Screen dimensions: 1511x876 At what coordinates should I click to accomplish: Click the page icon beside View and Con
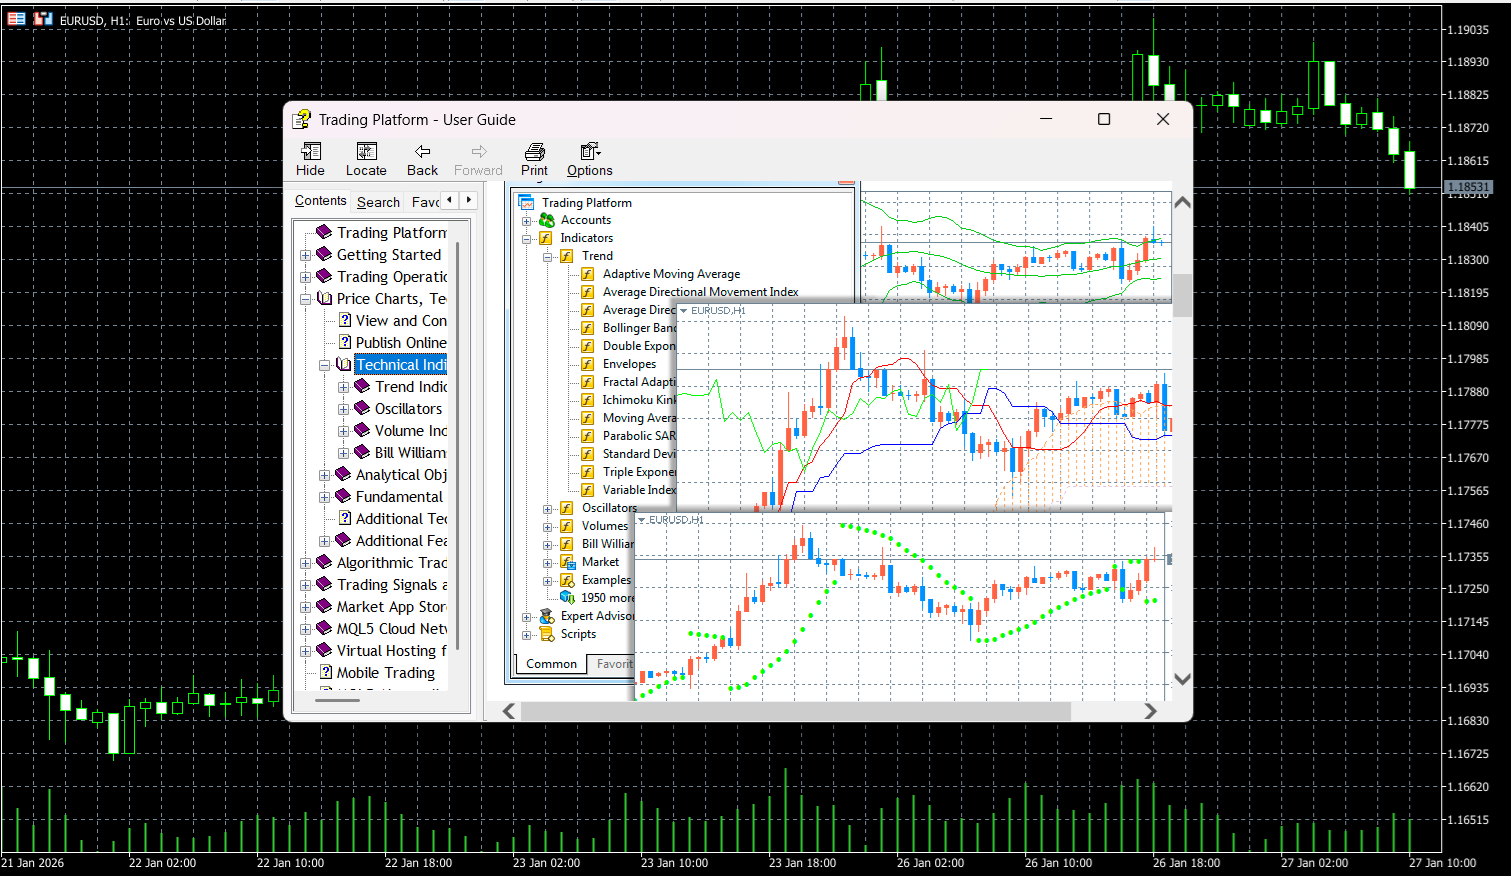[x=345, y=320]
